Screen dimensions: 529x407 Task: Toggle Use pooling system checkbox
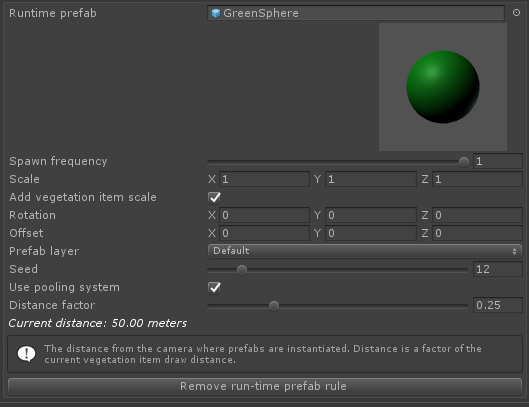214,288
